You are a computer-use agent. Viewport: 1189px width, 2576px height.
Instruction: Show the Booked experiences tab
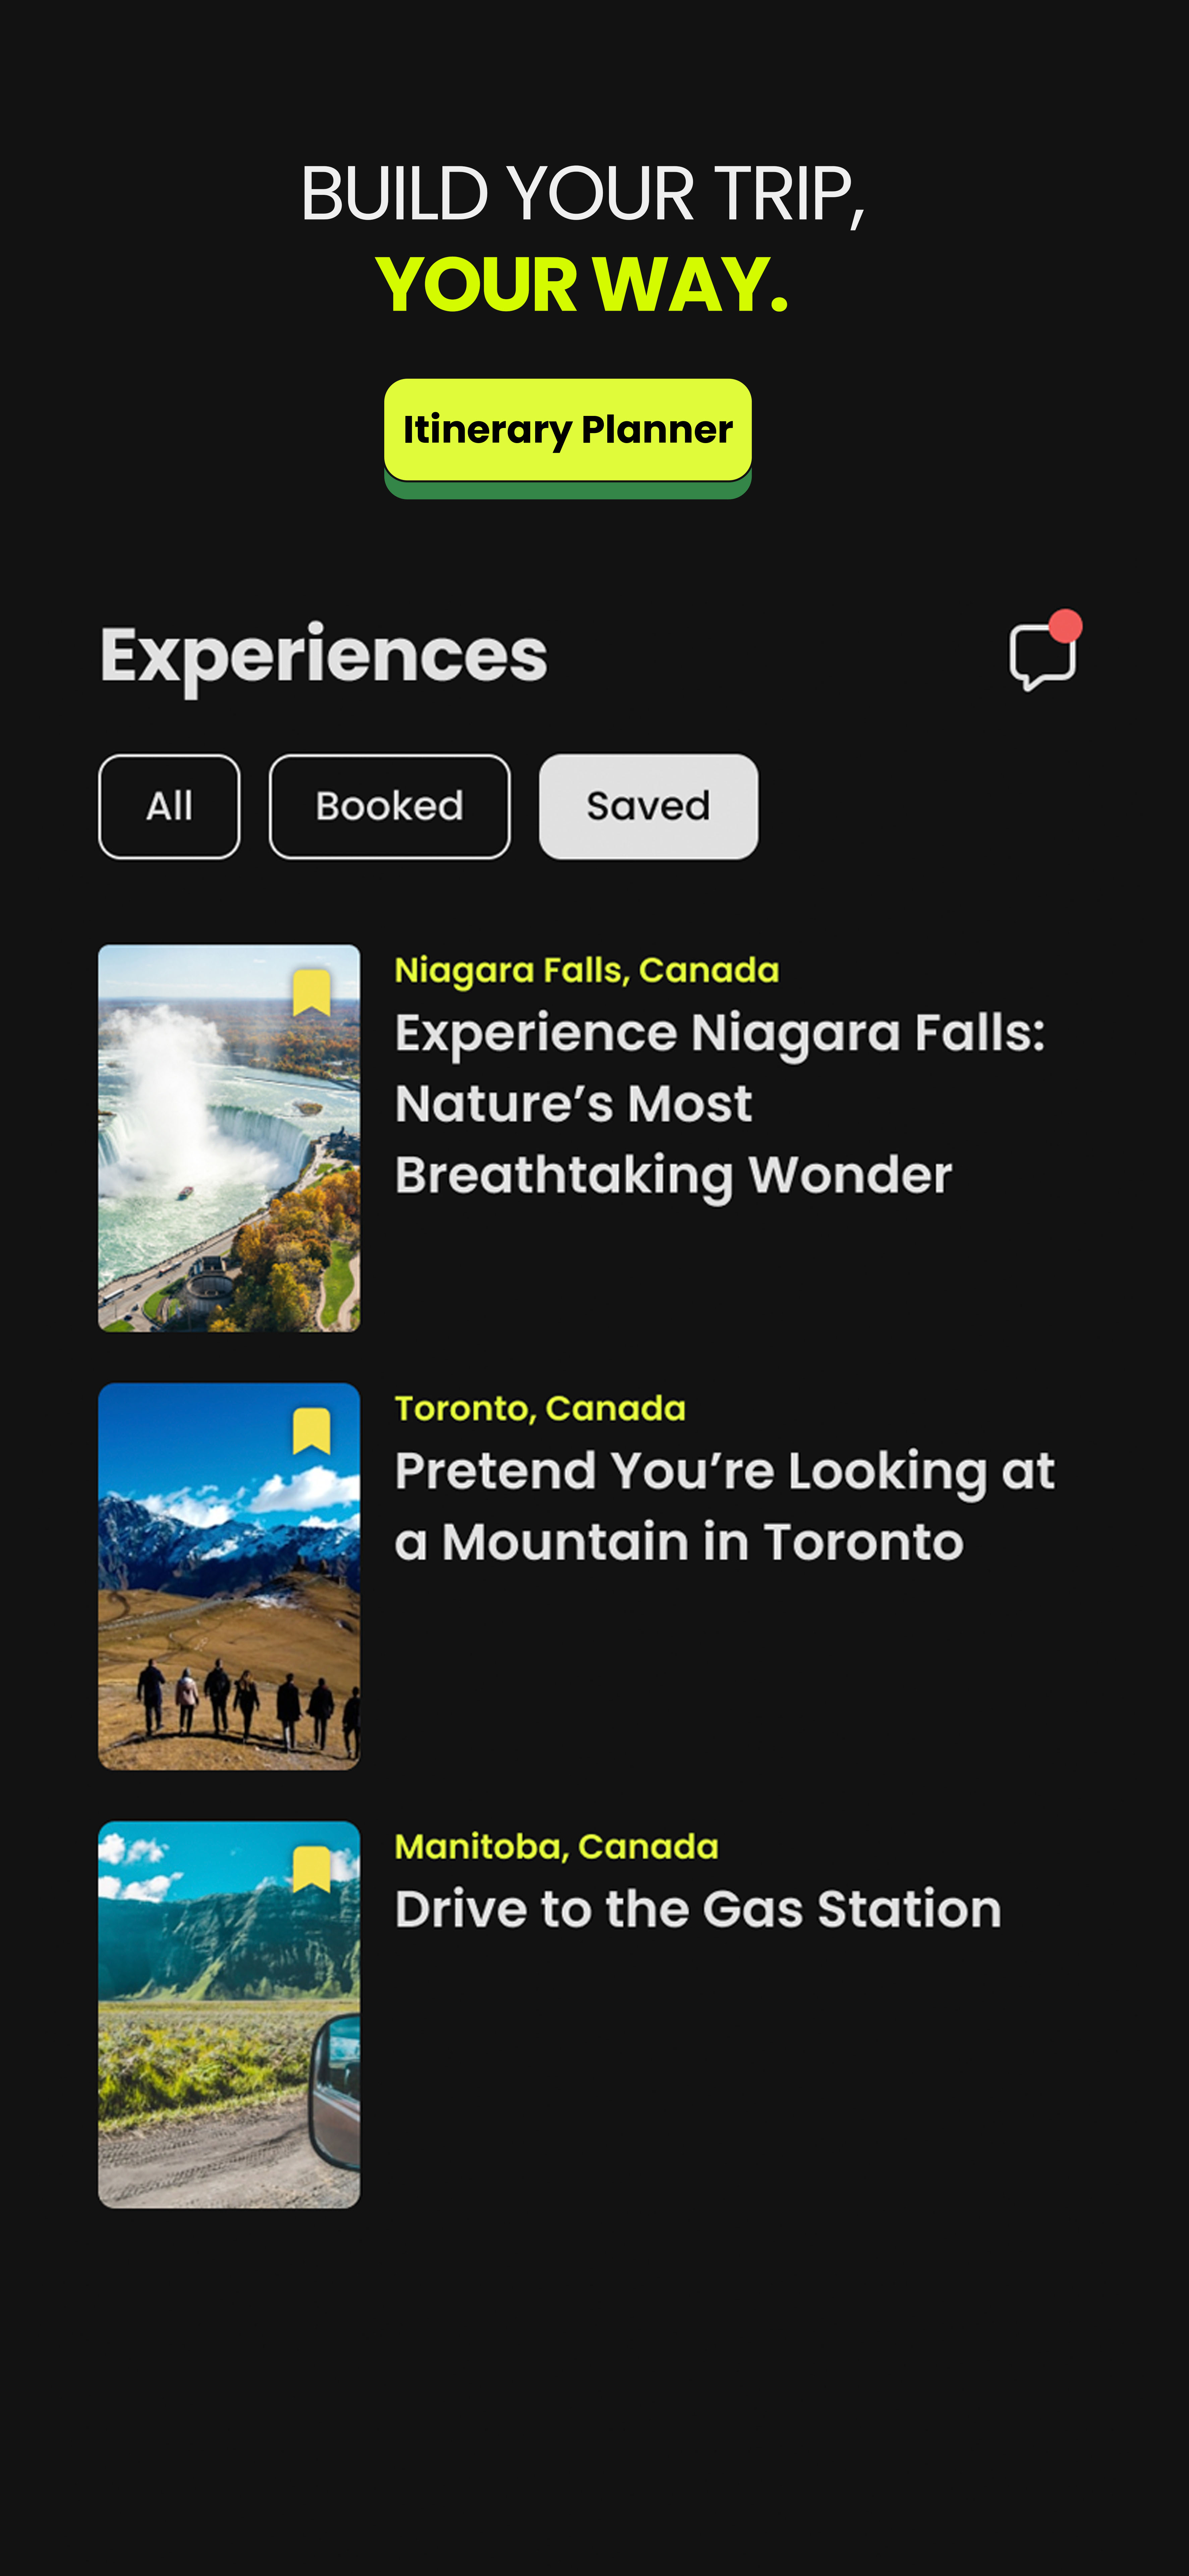pyautogui.click(x=389, y=806)
